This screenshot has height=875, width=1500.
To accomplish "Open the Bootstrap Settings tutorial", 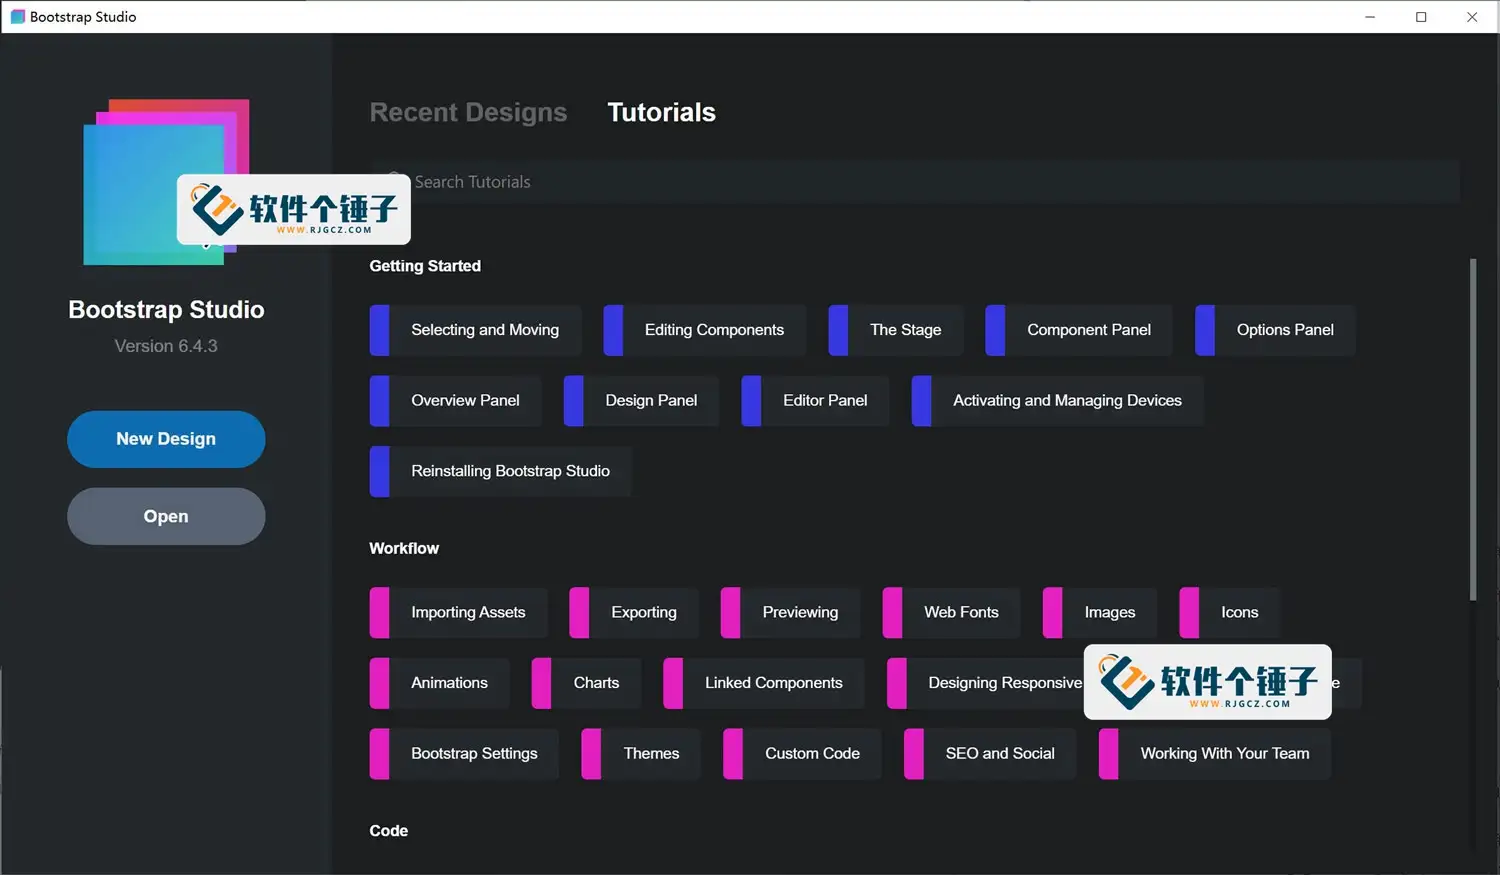I will (x=464, y=754).
